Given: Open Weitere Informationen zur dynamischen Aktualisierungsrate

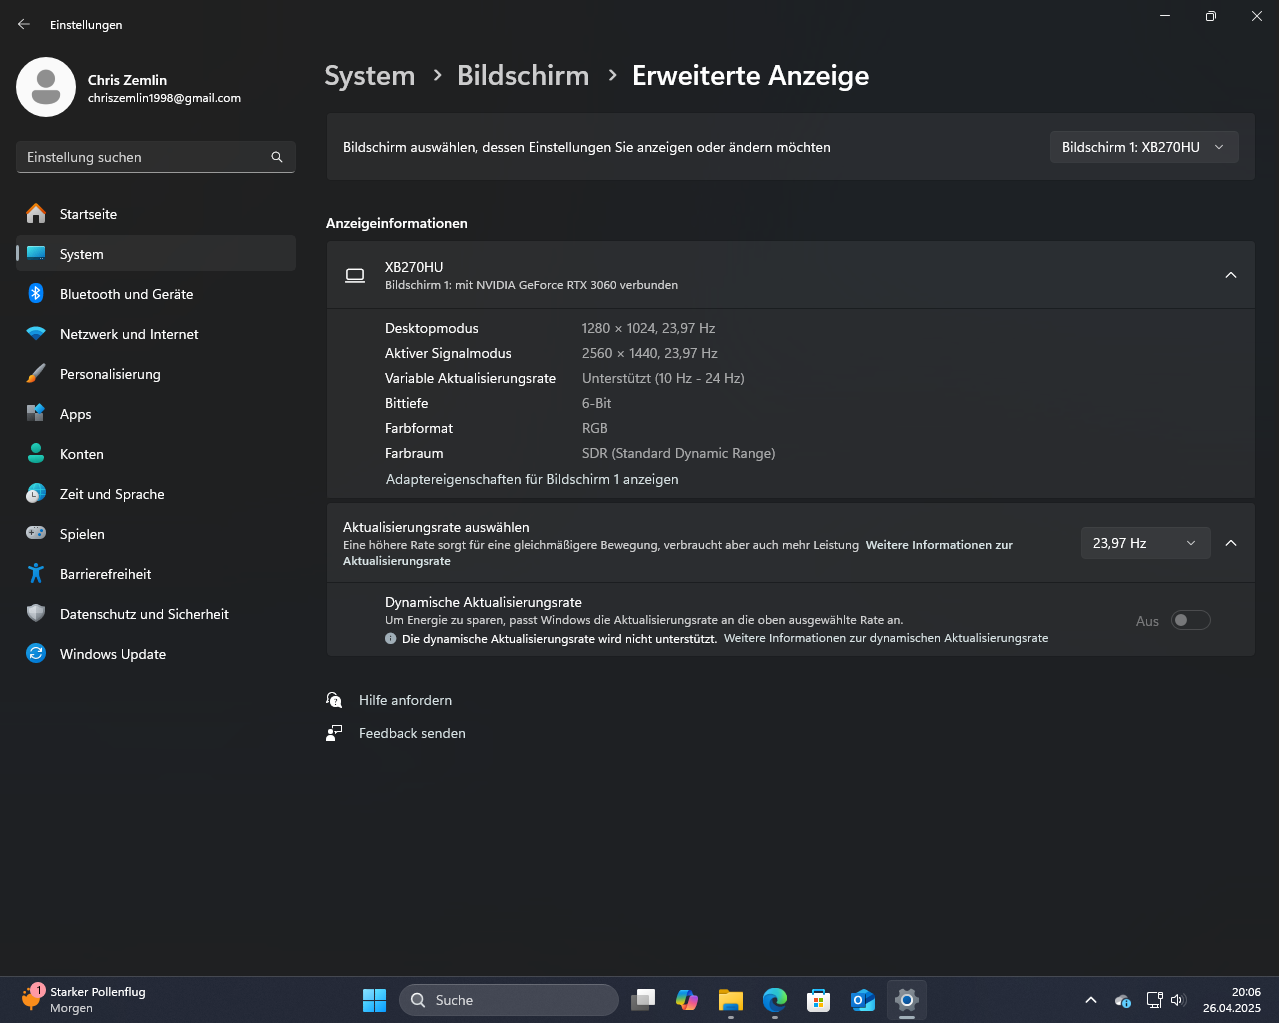Looking at the screenshot, I should 886,638.
